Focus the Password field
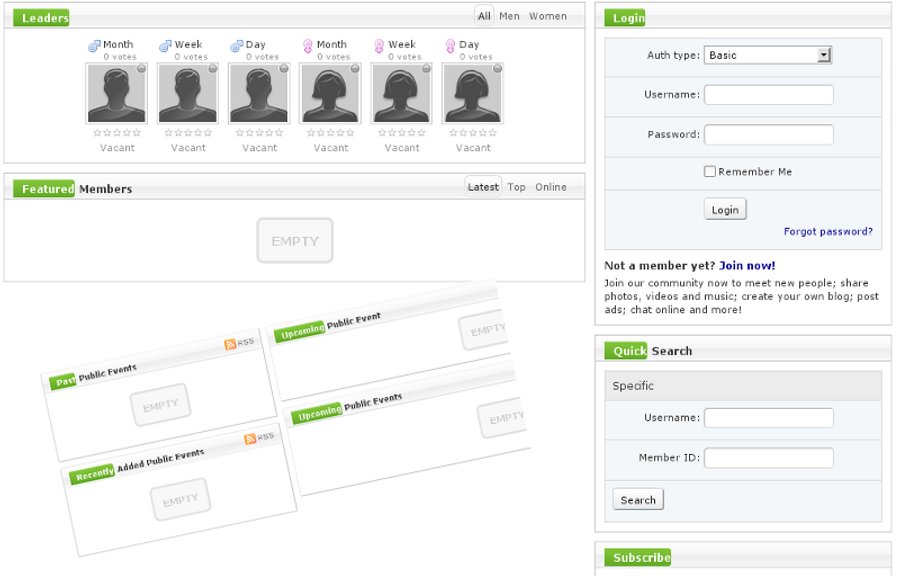The height and width of the screenshot is (576, 900). tap(769, 134)
